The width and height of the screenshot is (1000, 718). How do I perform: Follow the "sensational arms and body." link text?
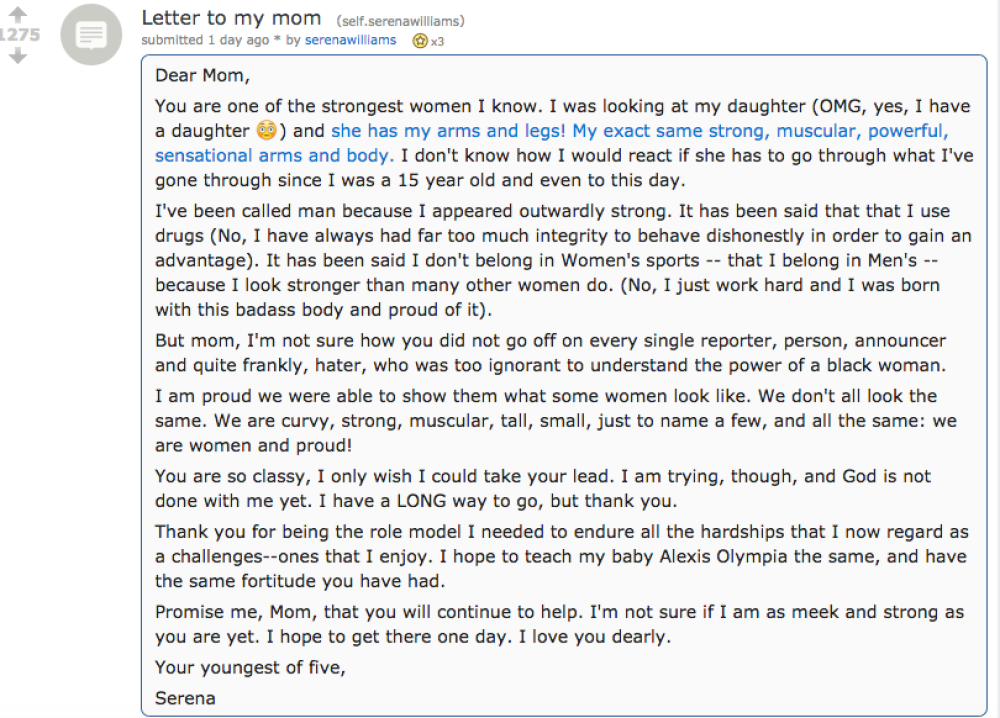tap(274, 156)
